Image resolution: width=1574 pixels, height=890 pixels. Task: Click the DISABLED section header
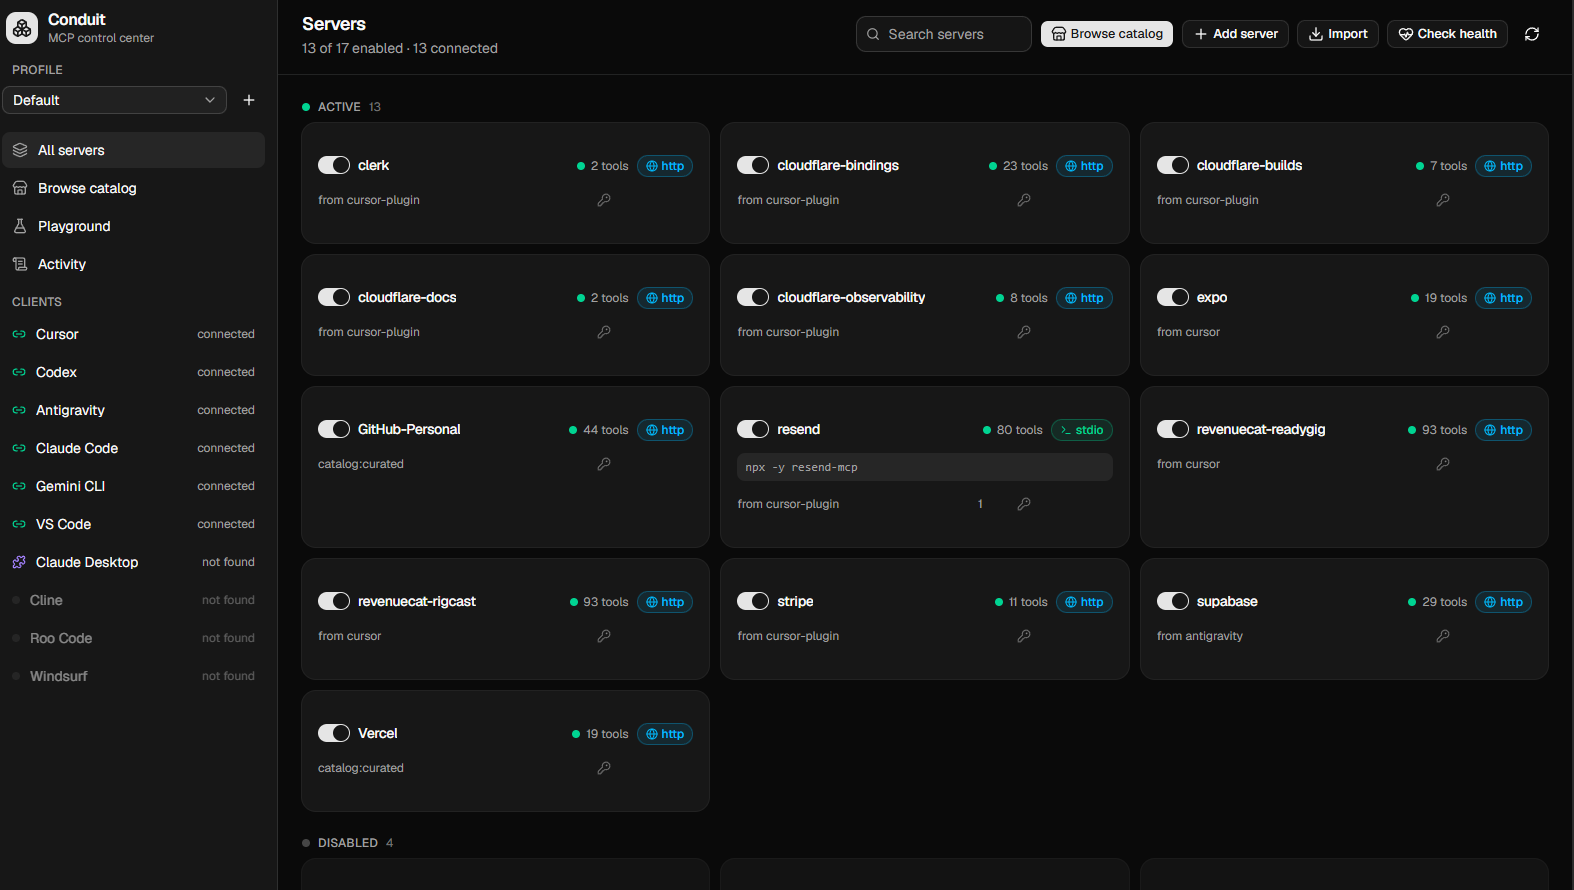(x=348, y=843)
